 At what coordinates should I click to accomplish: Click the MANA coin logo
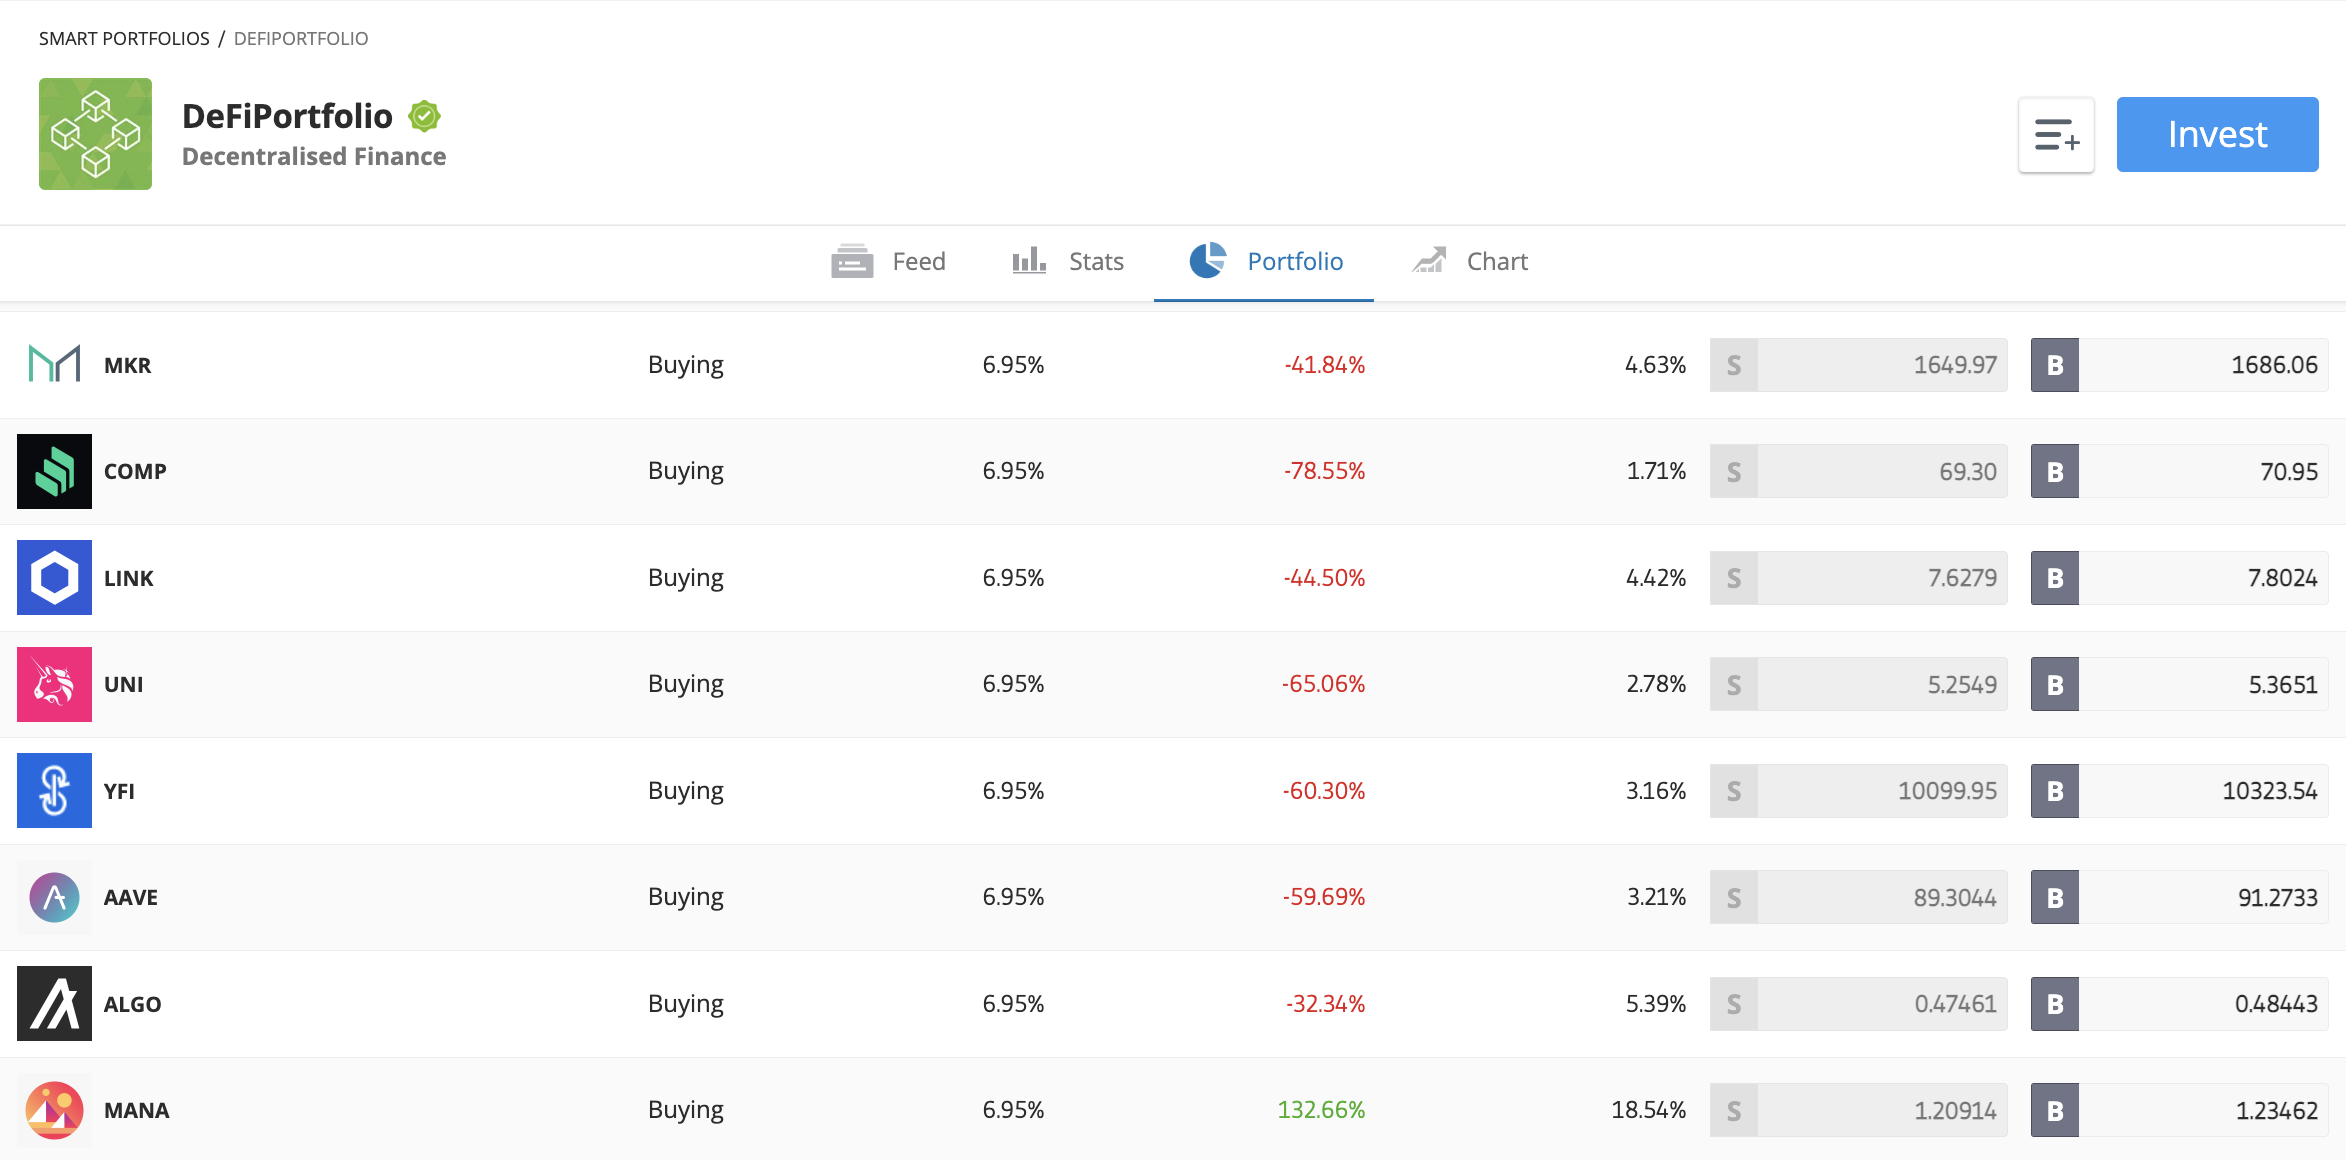click(54, 1110)
